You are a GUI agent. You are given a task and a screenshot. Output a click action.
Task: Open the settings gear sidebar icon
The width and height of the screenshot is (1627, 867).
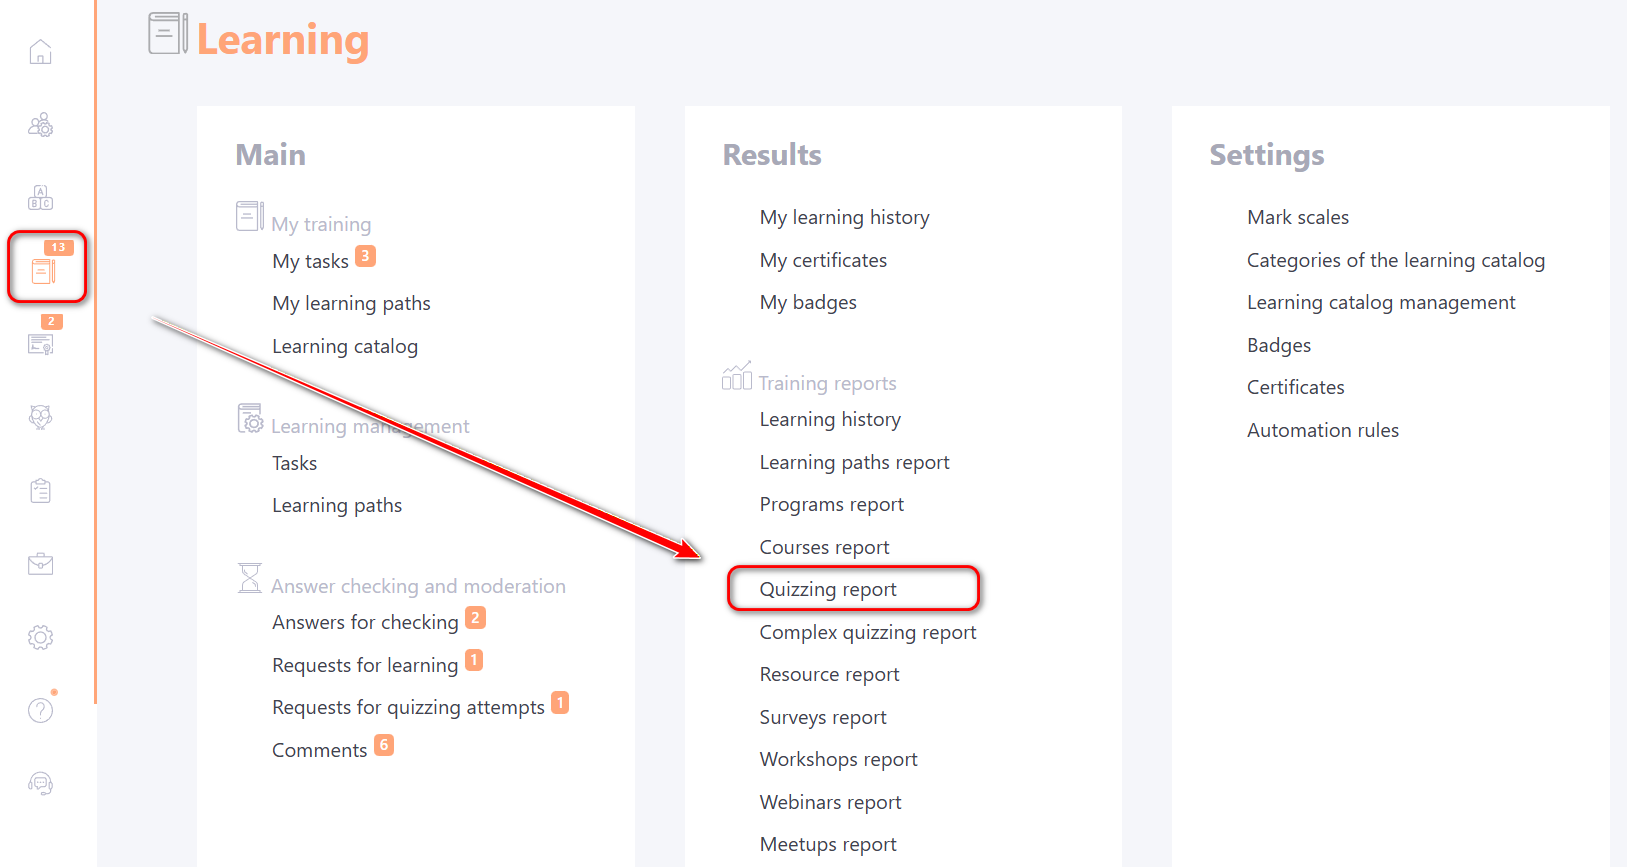(41, 637)
